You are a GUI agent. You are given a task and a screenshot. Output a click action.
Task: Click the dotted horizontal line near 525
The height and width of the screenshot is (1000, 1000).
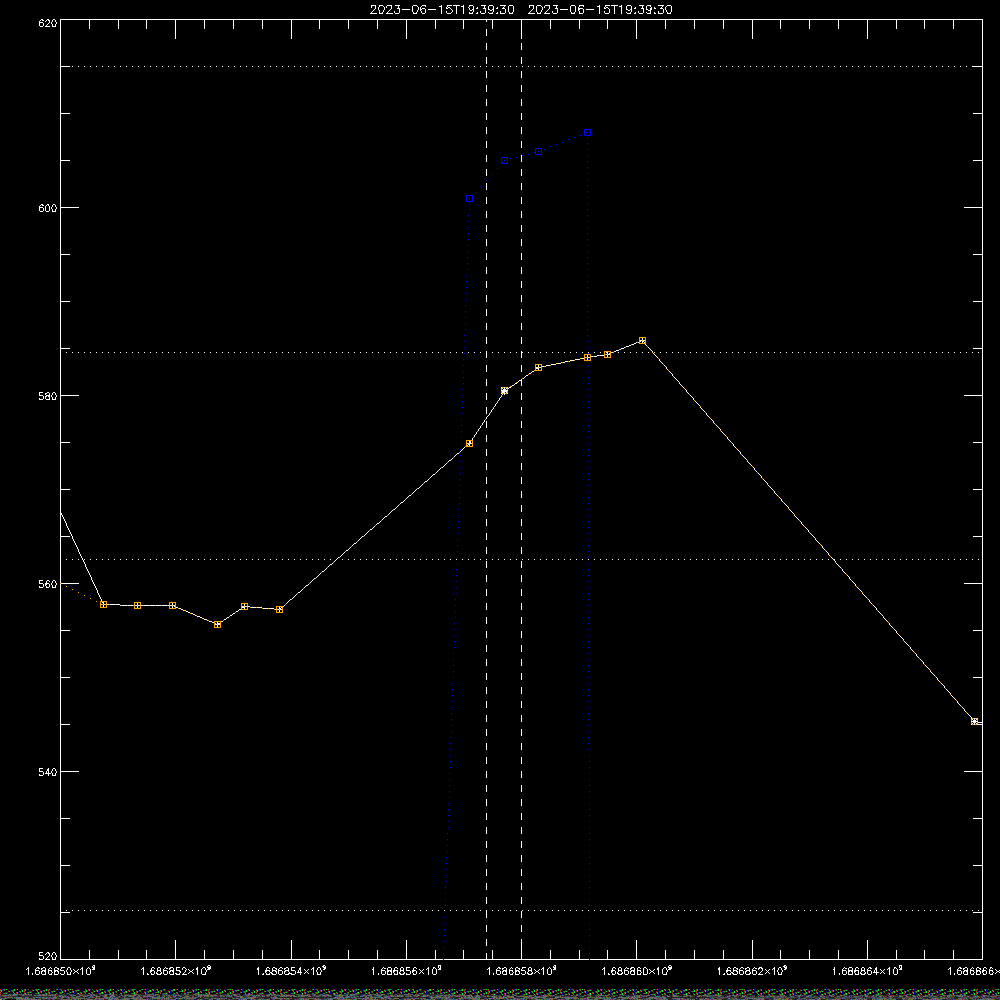[521, 911]
